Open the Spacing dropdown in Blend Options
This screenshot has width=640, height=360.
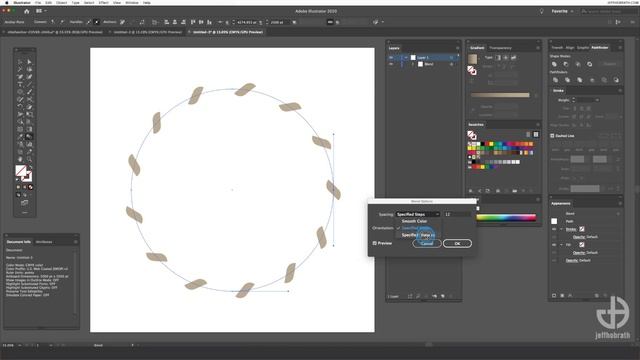418,214
